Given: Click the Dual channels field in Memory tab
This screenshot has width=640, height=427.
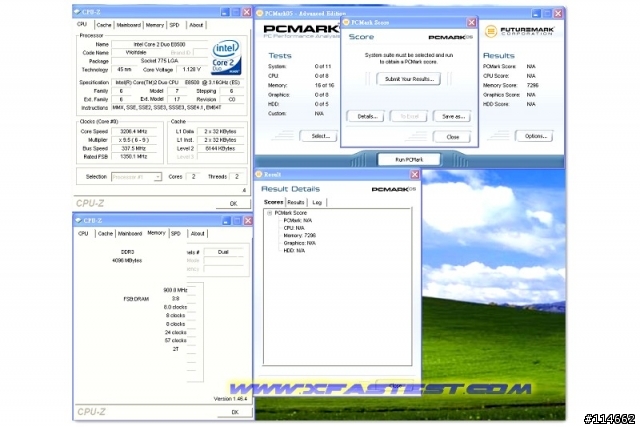Looking at the screenshot, I should pos(223,252).
